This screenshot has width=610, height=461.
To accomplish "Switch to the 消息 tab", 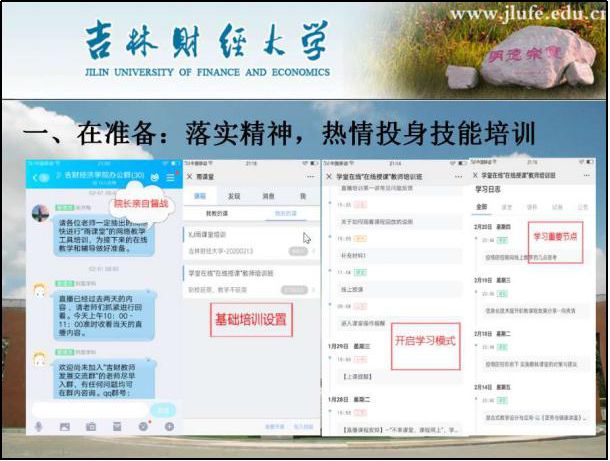I will (267, 196).
